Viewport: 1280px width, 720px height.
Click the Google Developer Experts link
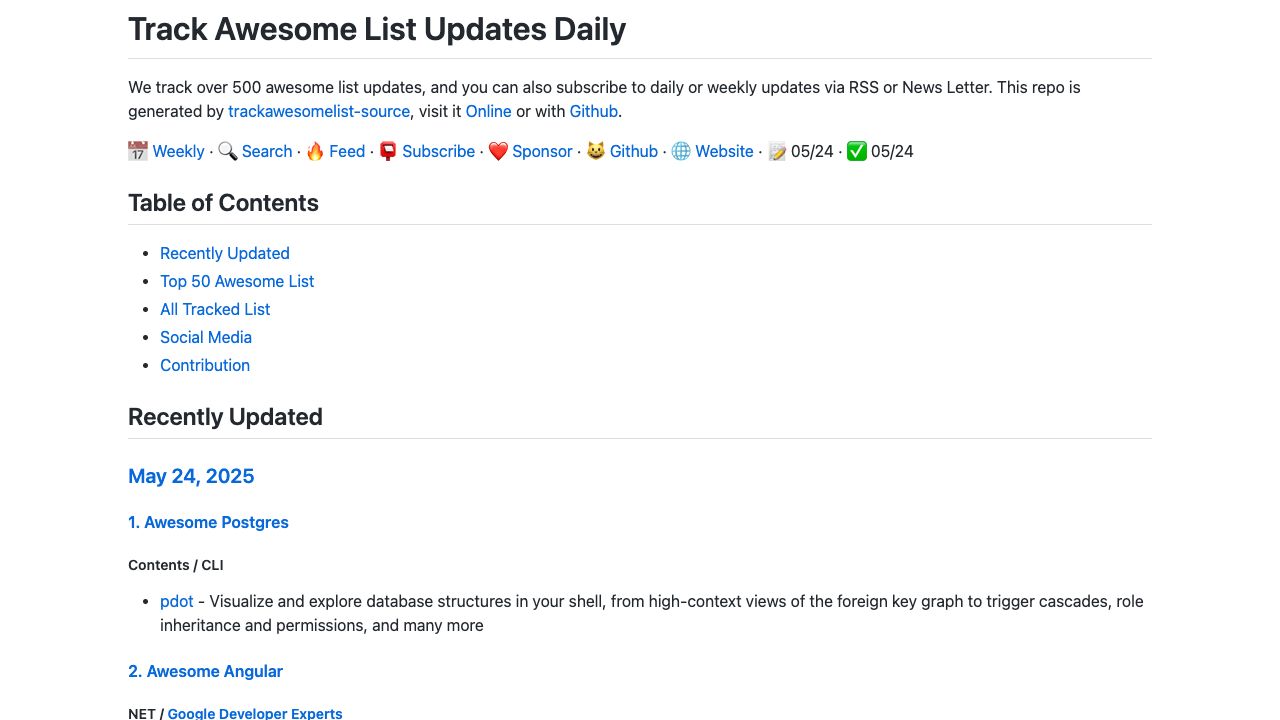(x=255, y=713)
